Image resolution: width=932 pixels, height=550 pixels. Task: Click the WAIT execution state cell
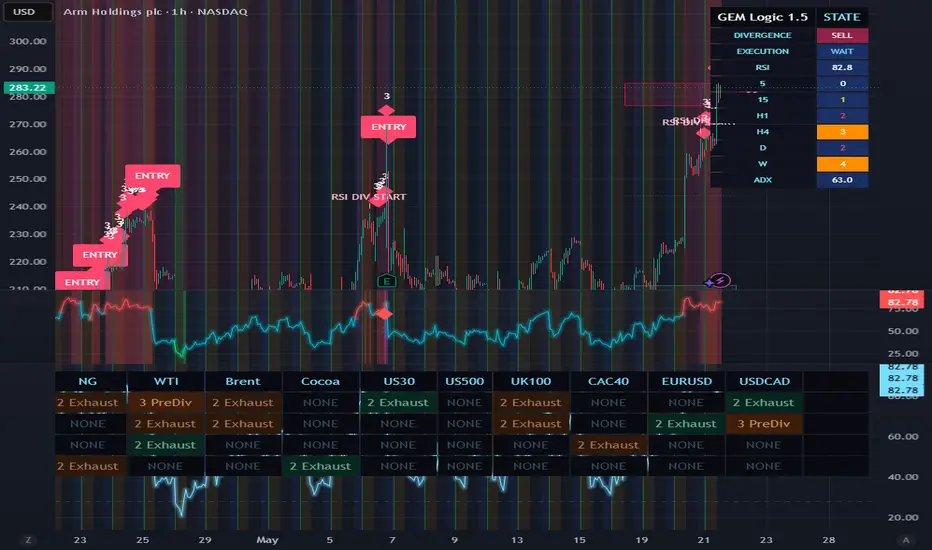pos(842,51)
